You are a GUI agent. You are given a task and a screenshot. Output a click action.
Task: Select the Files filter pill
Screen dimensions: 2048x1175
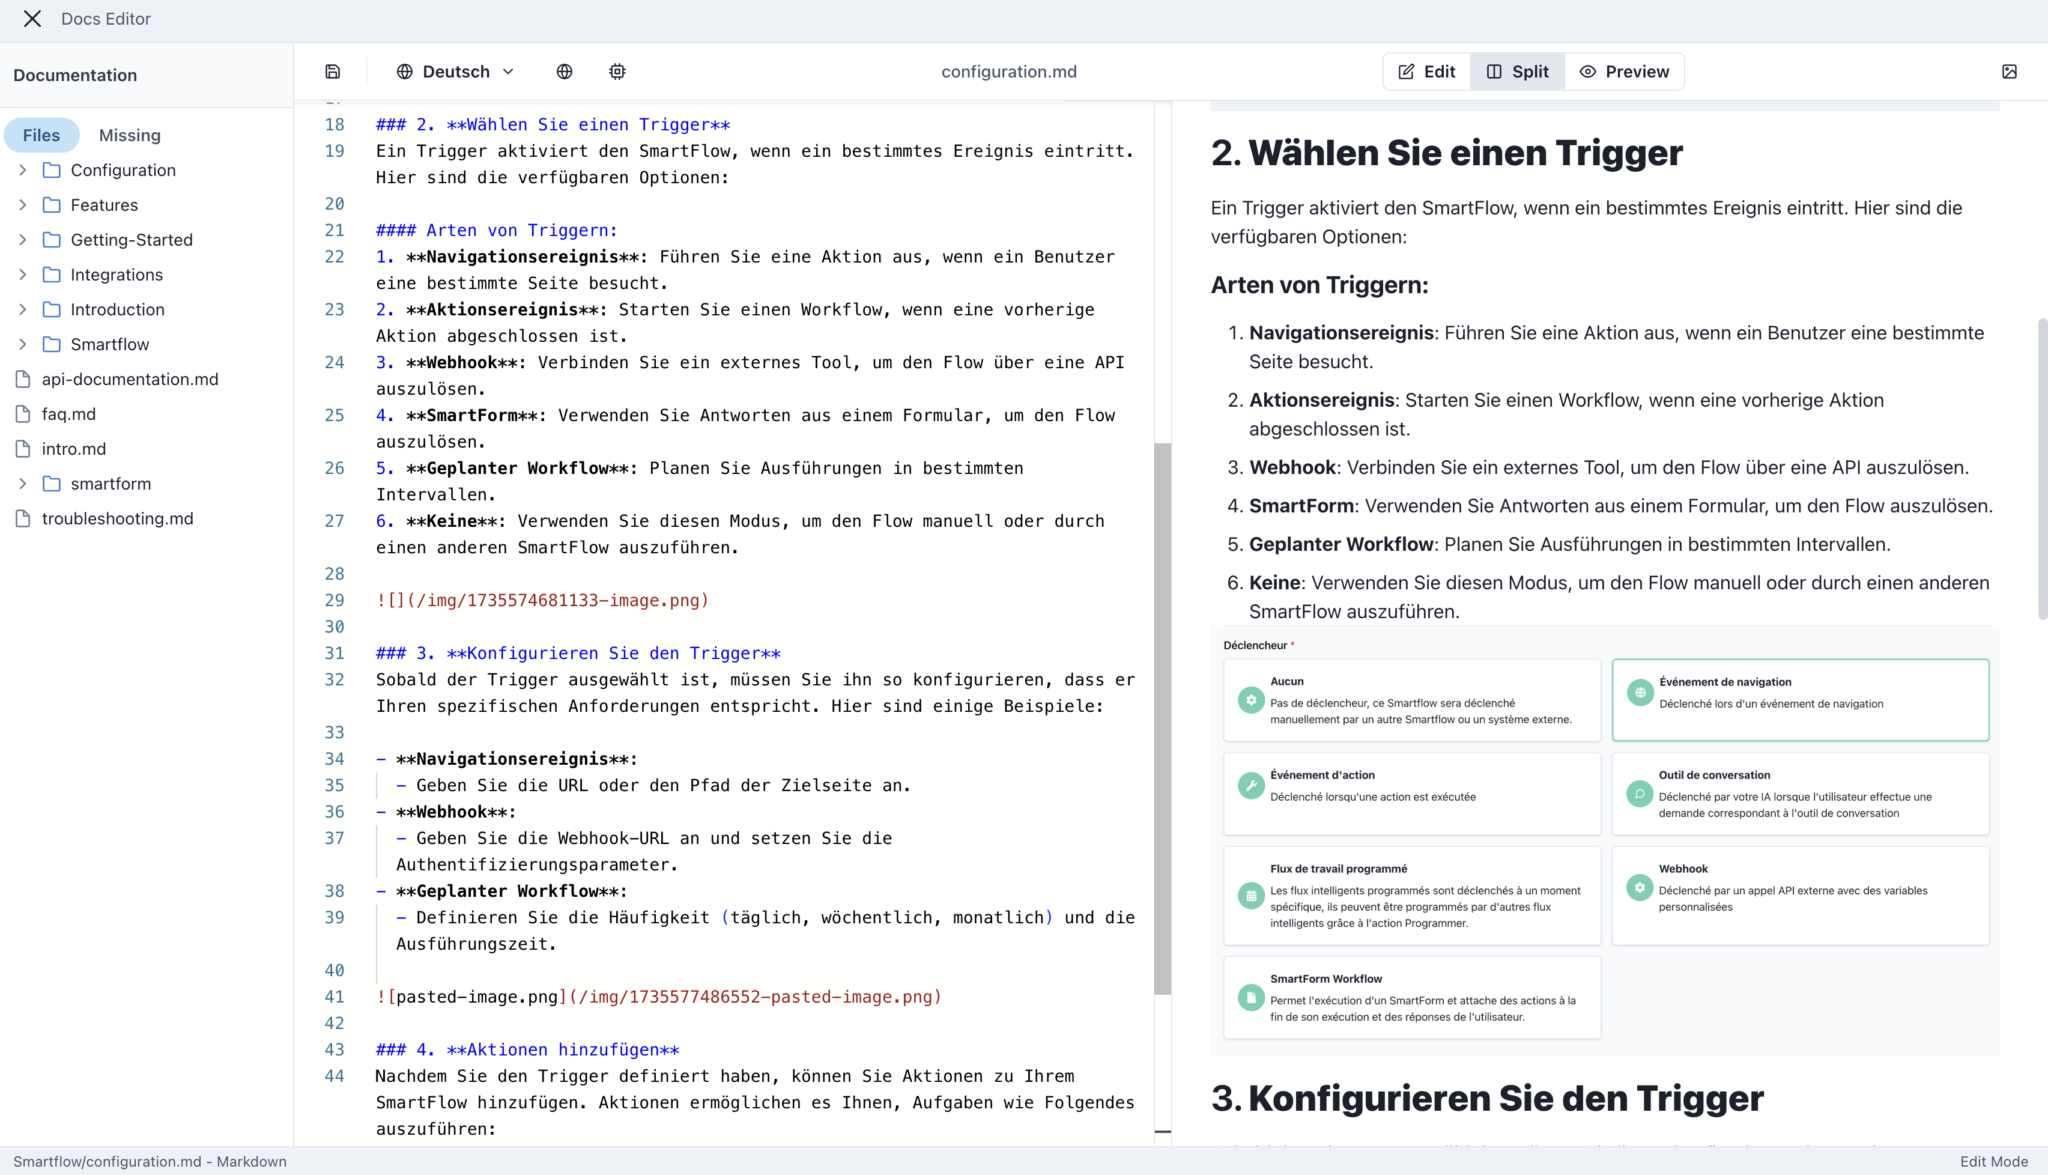41,135
